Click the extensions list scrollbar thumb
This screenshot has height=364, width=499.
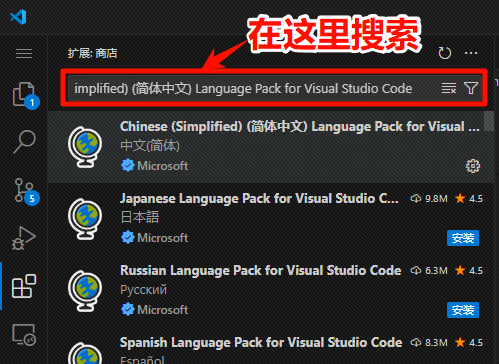tap(489, 121)
